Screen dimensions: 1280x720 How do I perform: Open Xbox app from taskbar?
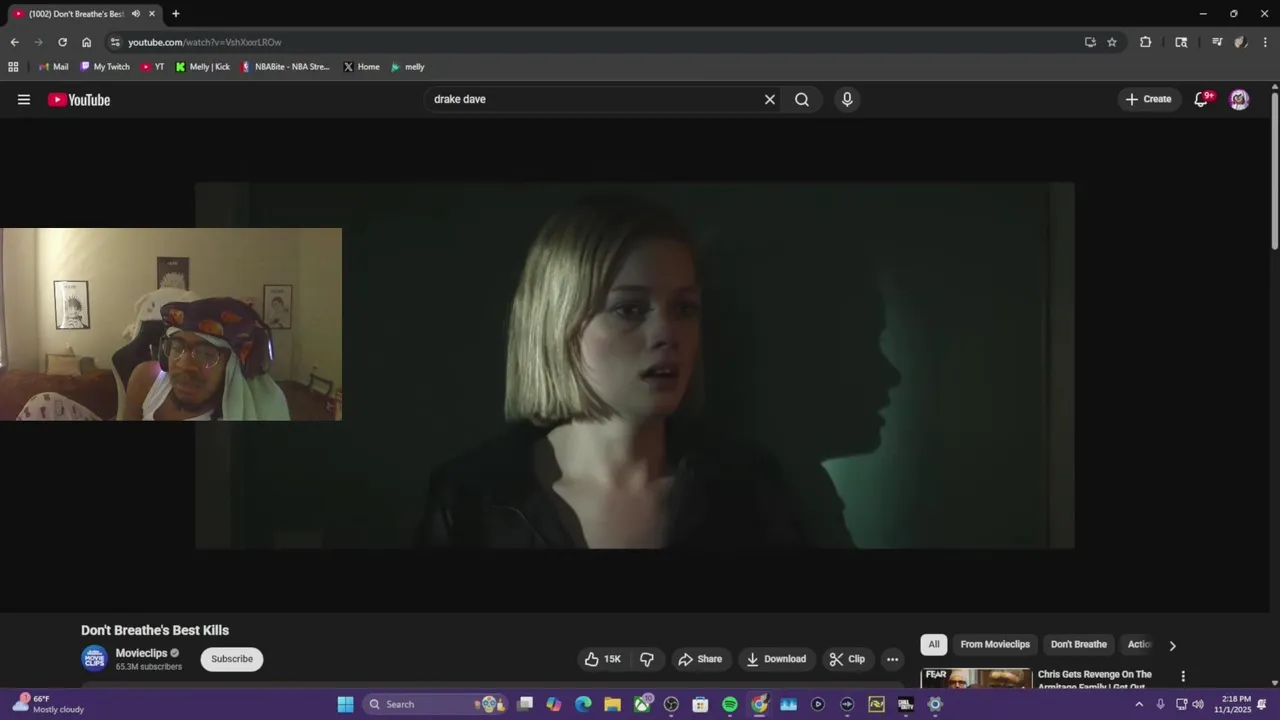[x=642, y=704]
